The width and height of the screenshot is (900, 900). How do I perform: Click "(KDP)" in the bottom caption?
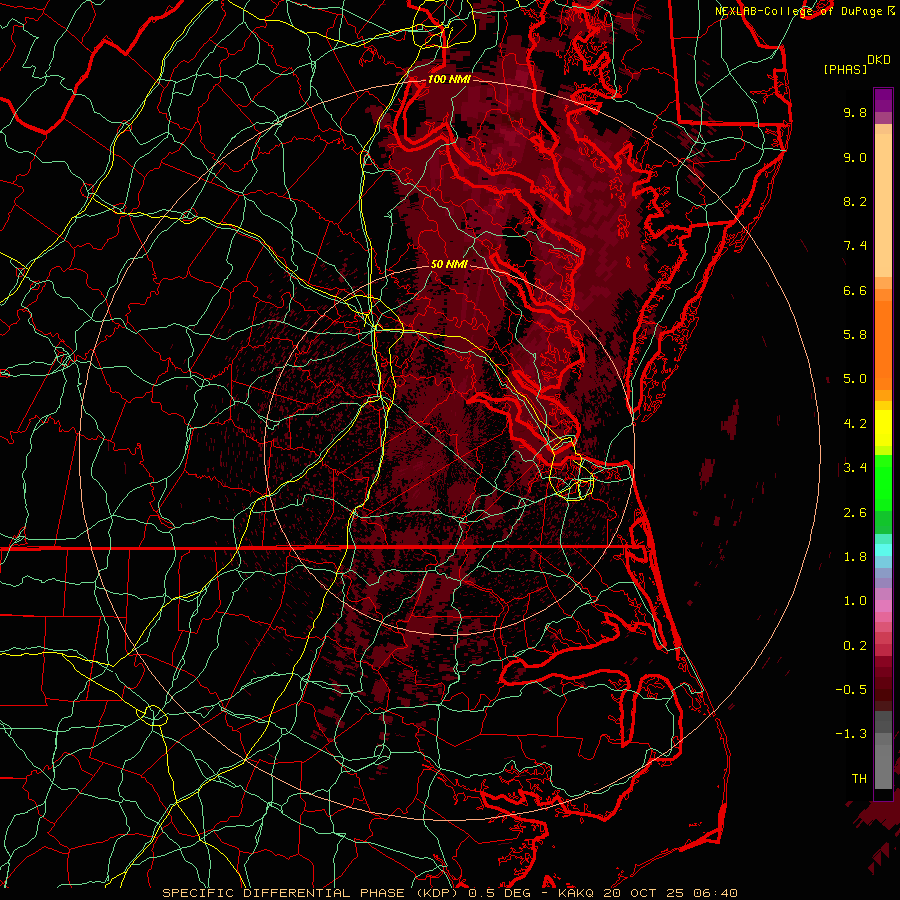pos(439,893)
